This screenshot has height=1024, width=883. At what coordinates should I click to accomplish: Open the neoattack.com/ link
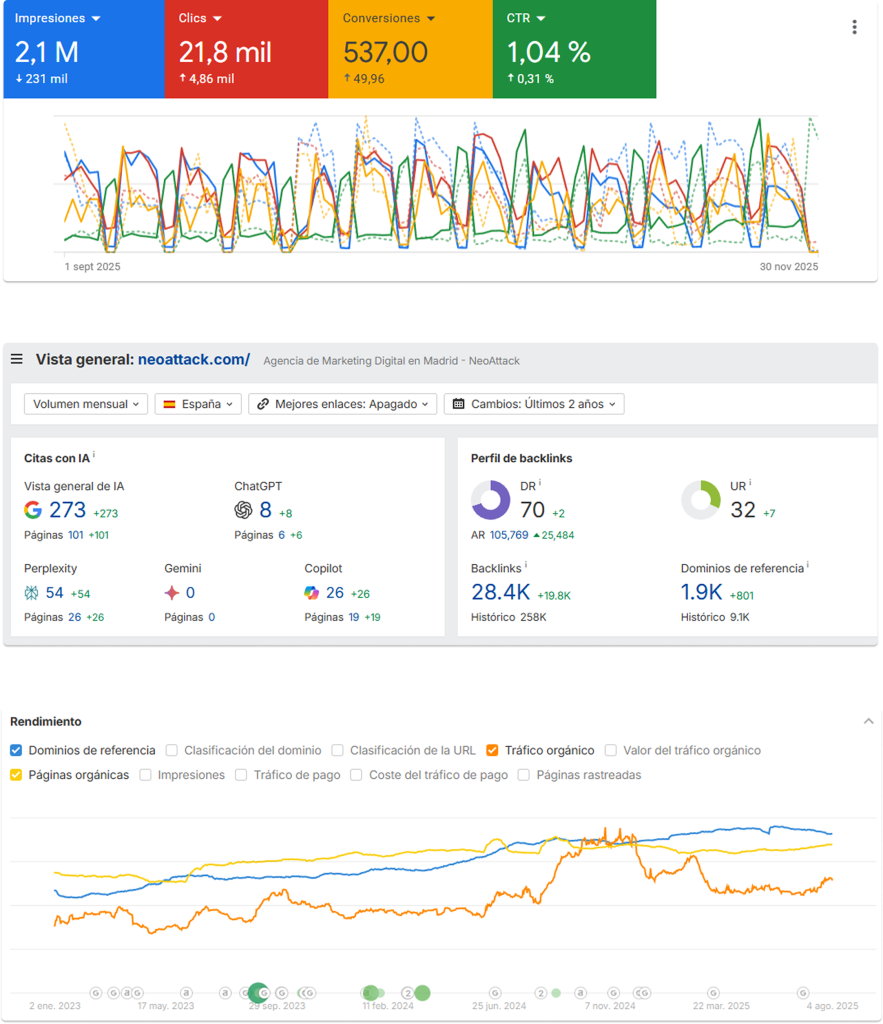point(193,360)
